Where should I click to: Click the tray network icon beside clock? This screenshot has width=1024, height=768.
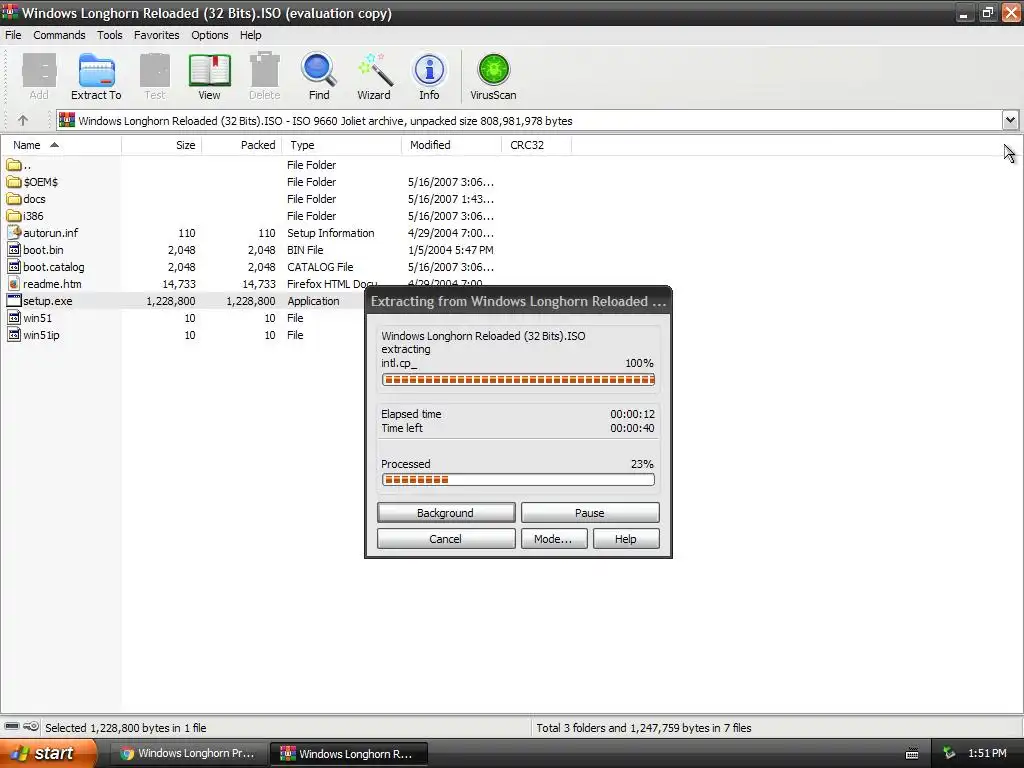948,753
